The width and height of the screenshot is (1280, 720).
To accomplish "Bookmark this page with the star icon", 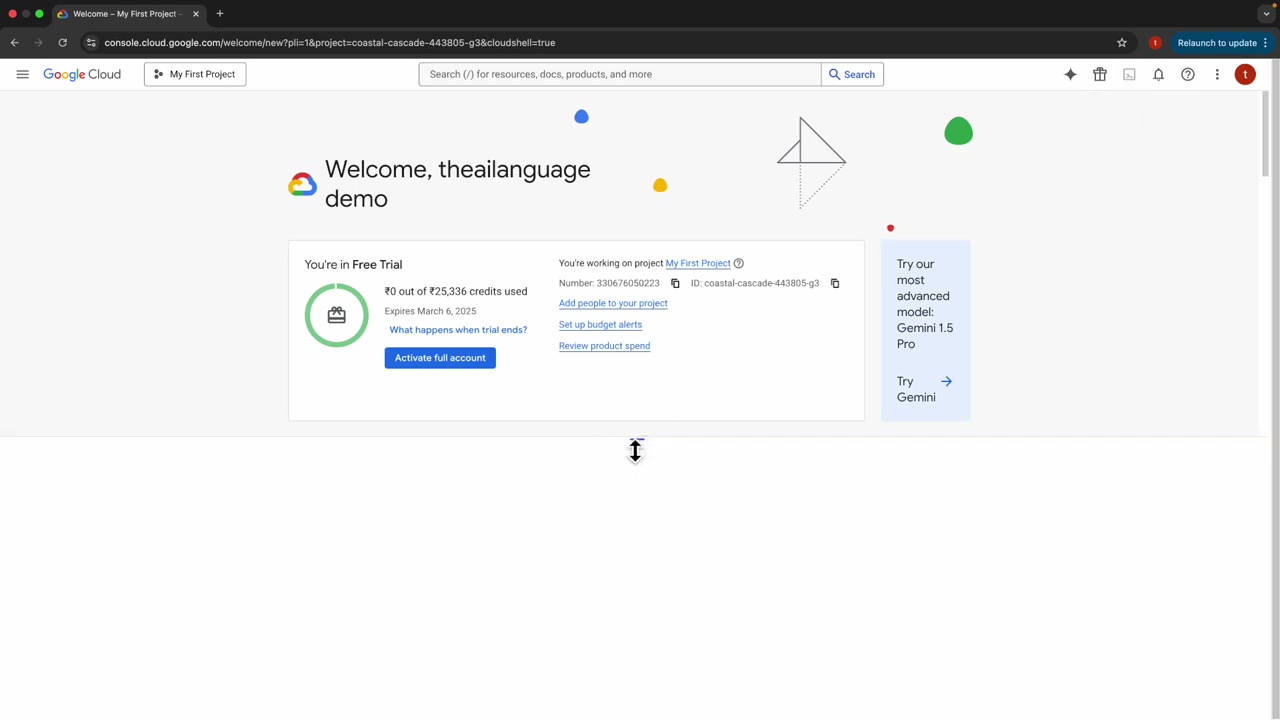I will (1122, 43).
